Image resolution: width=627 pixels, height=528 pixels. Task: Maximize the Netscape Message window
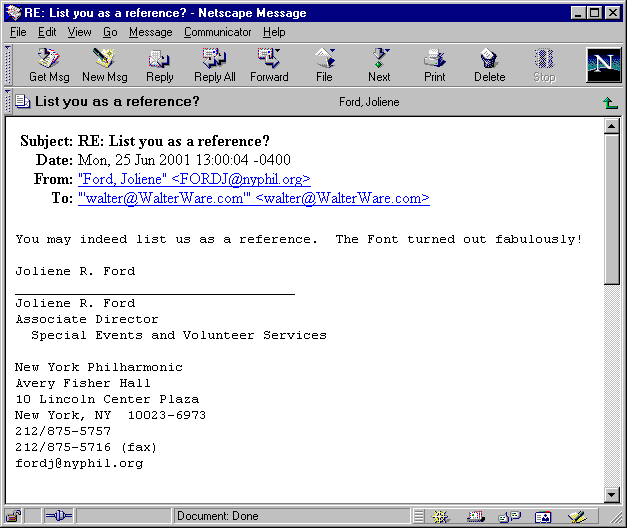[594, 13]
